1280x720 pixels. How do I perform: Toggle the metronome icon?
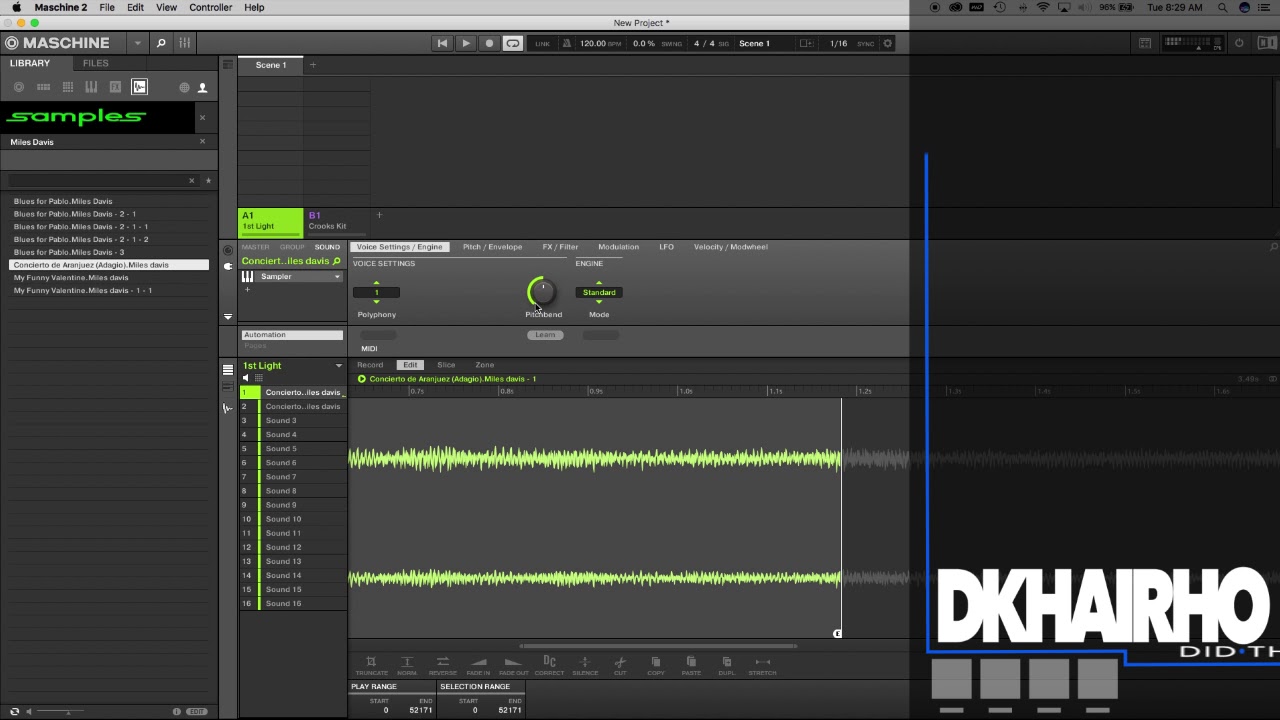click(x=567, y=43)
